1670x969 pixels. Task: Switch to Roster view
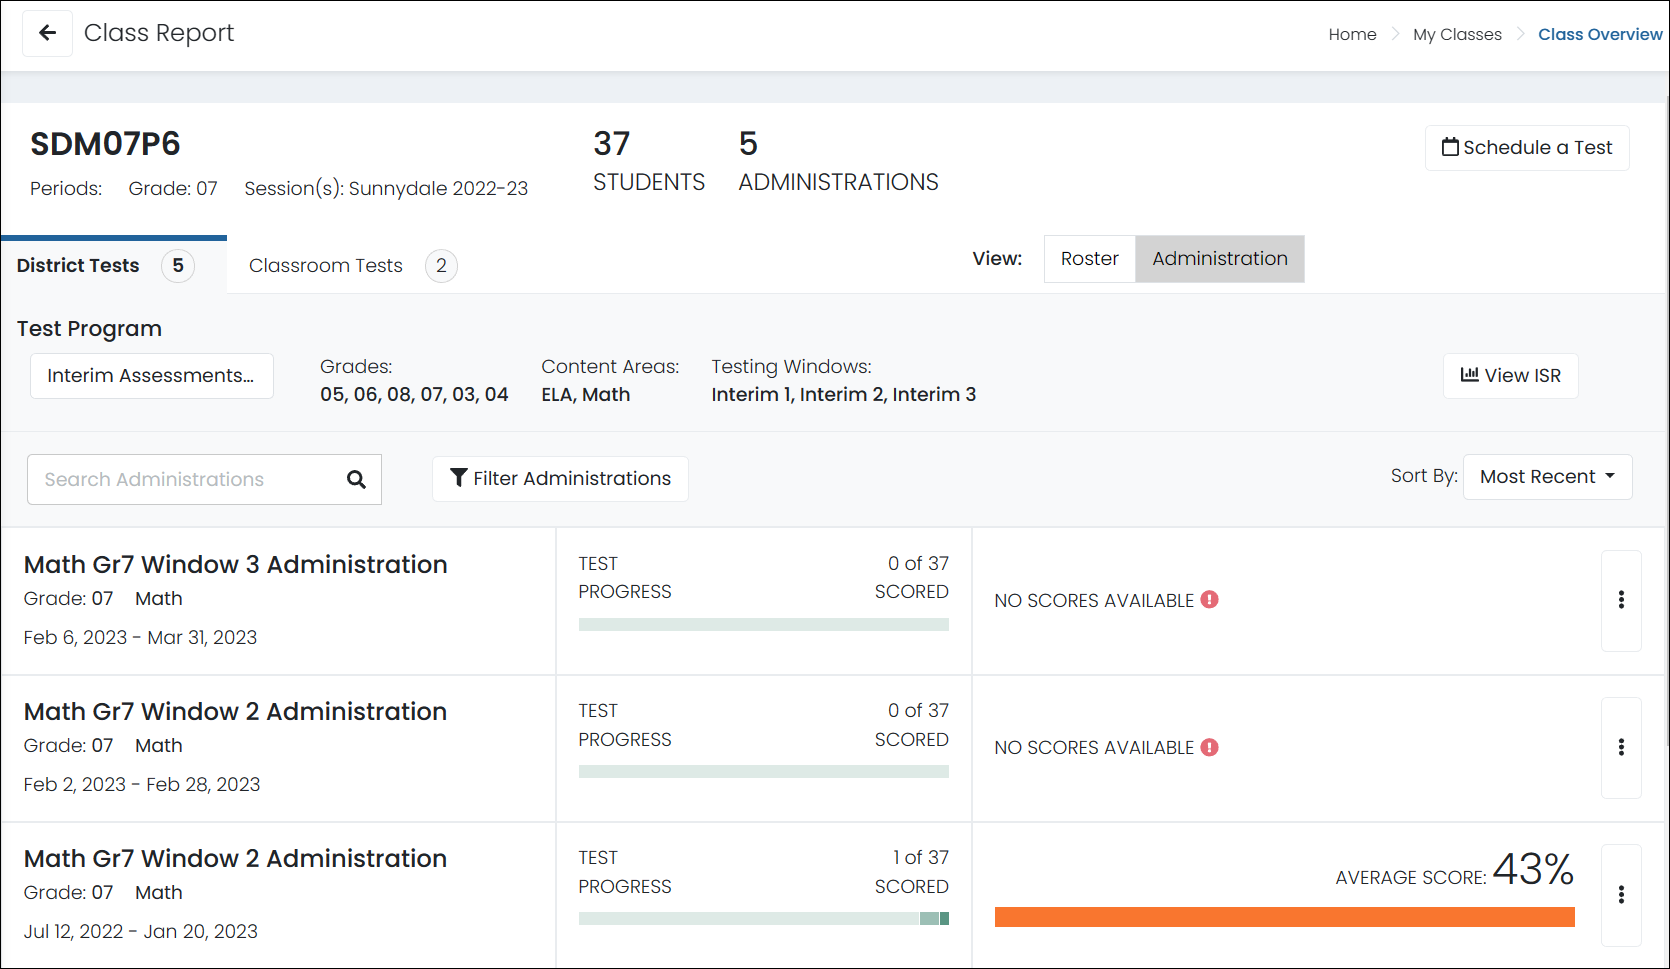[1089, 259]
